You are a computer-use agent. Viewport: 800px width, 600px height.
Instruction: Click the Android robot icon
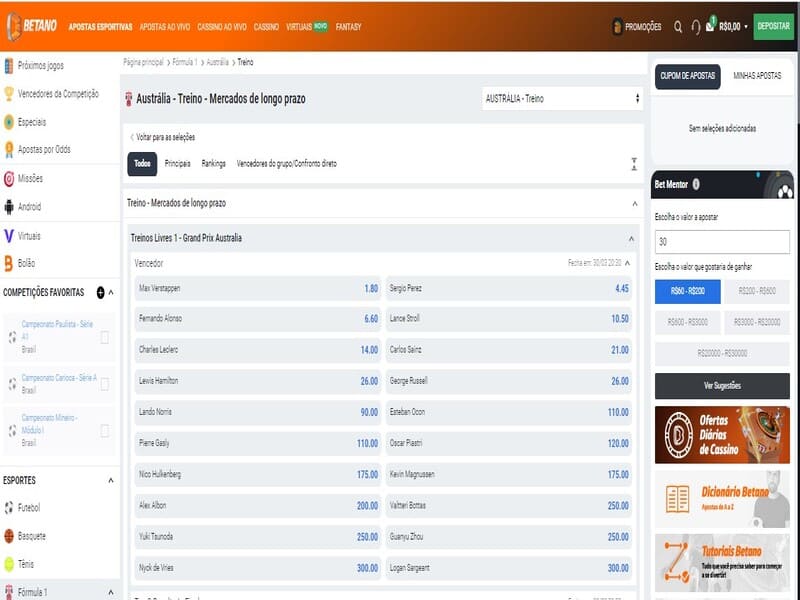[x=9, y=207]
